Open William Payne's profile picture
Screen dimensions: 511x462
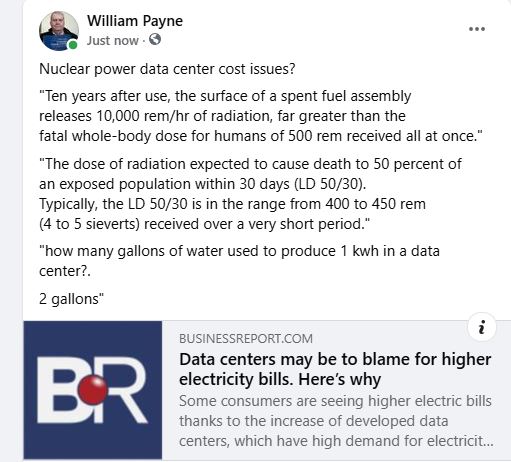[59, 31]
